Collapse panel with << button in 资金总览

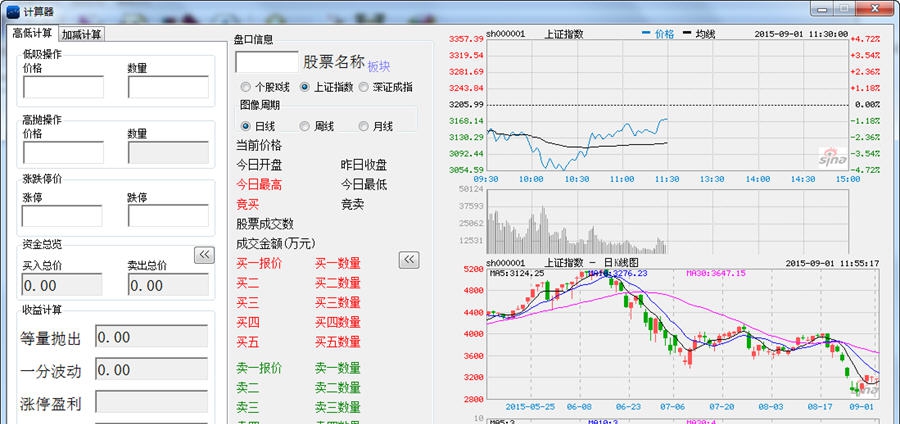tap(204, 255)
